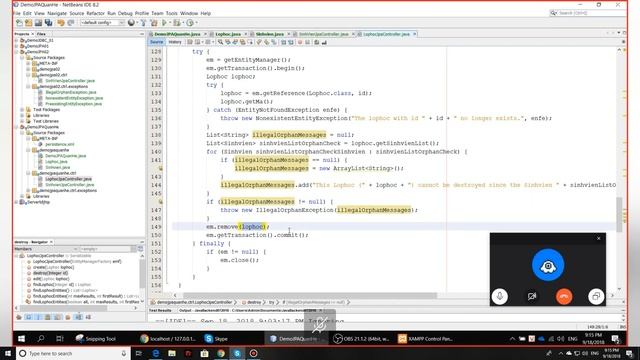Viewport: 640px width, 360px height.
Task: Click the Redo toolbar icon
Action: point(71,23)
